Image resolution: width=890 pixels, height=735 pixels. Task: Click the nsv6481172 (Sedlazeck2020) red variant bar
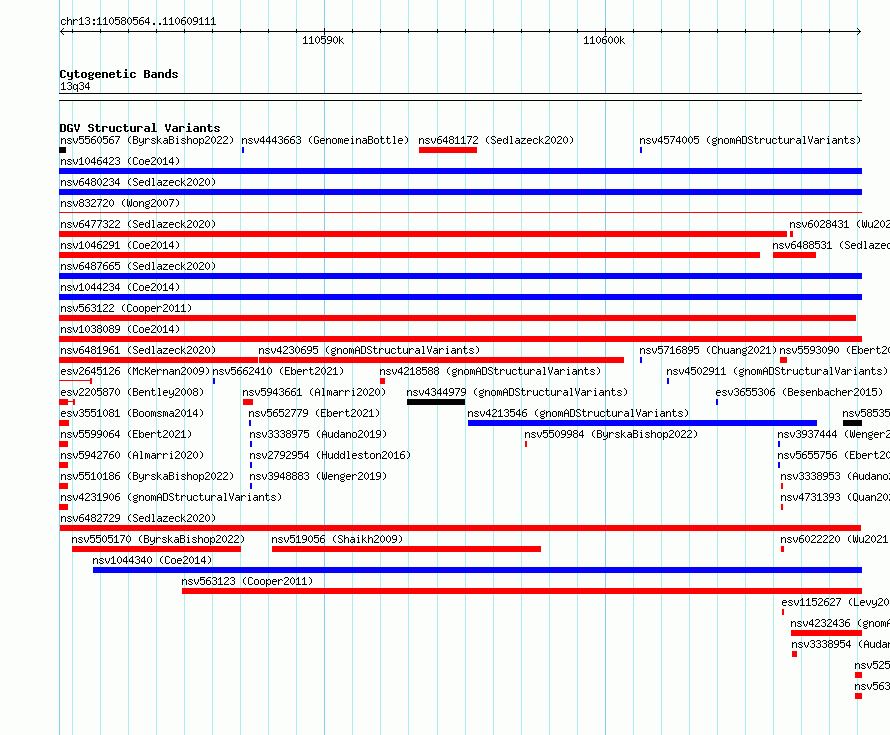pyautogui.click(x=448, y=150)
